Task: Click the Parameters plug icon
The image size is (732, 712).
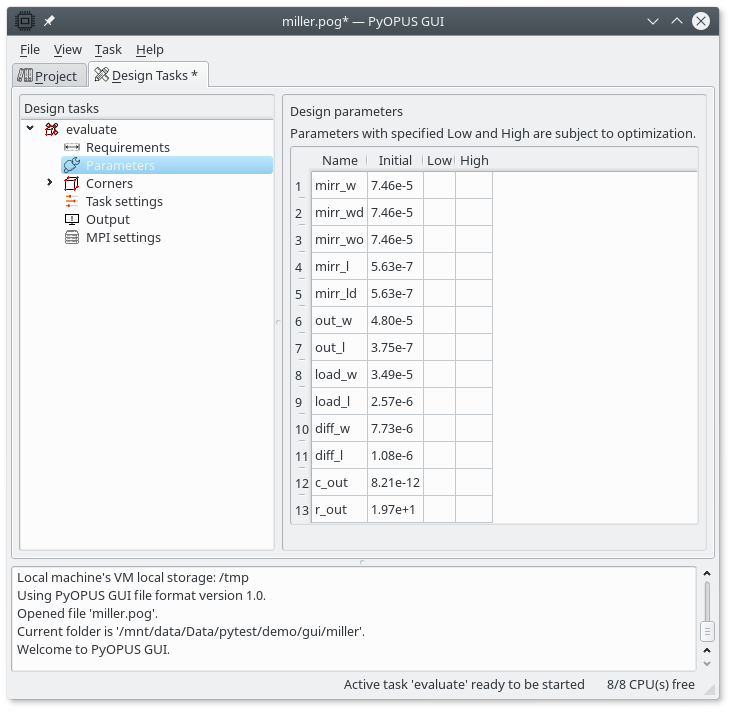Action: pyautogui.click(x=71, y=165)
